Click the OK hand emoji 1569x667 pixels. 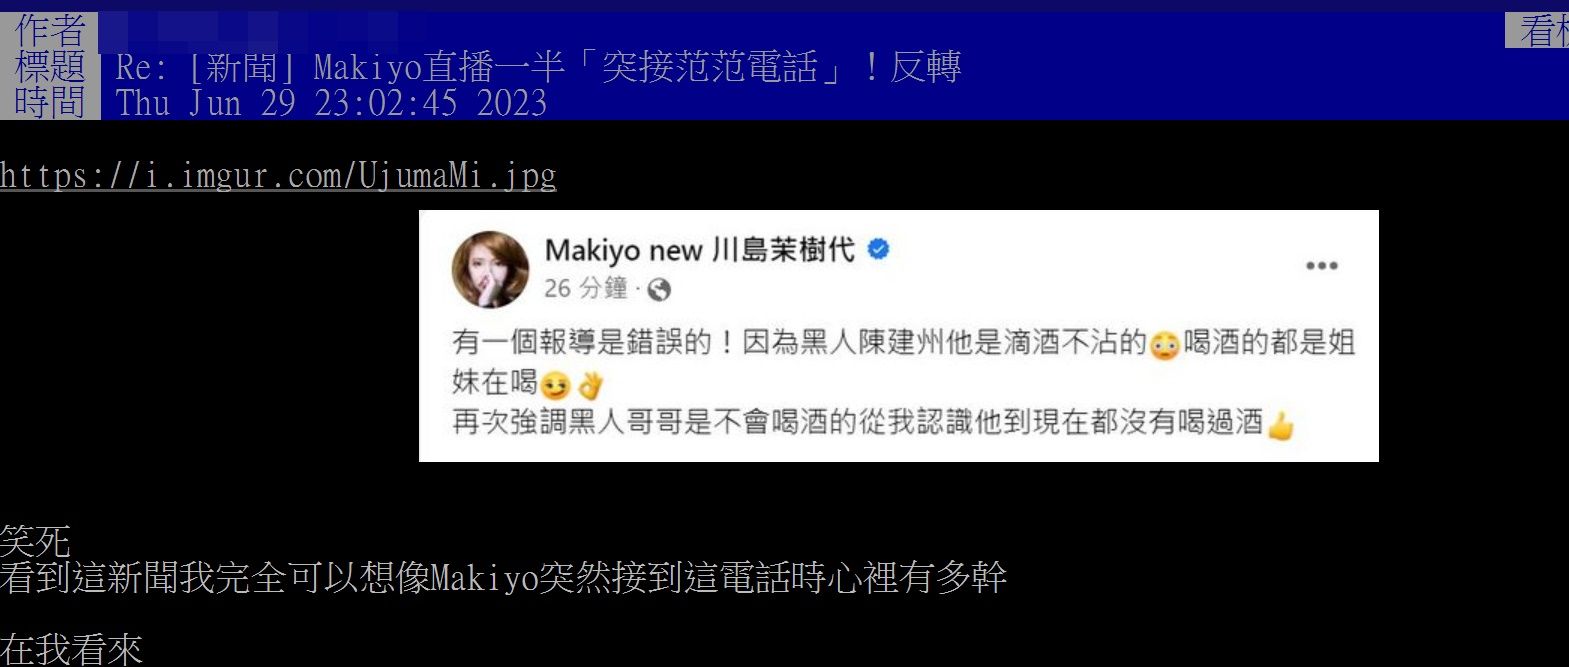(591, 385)
